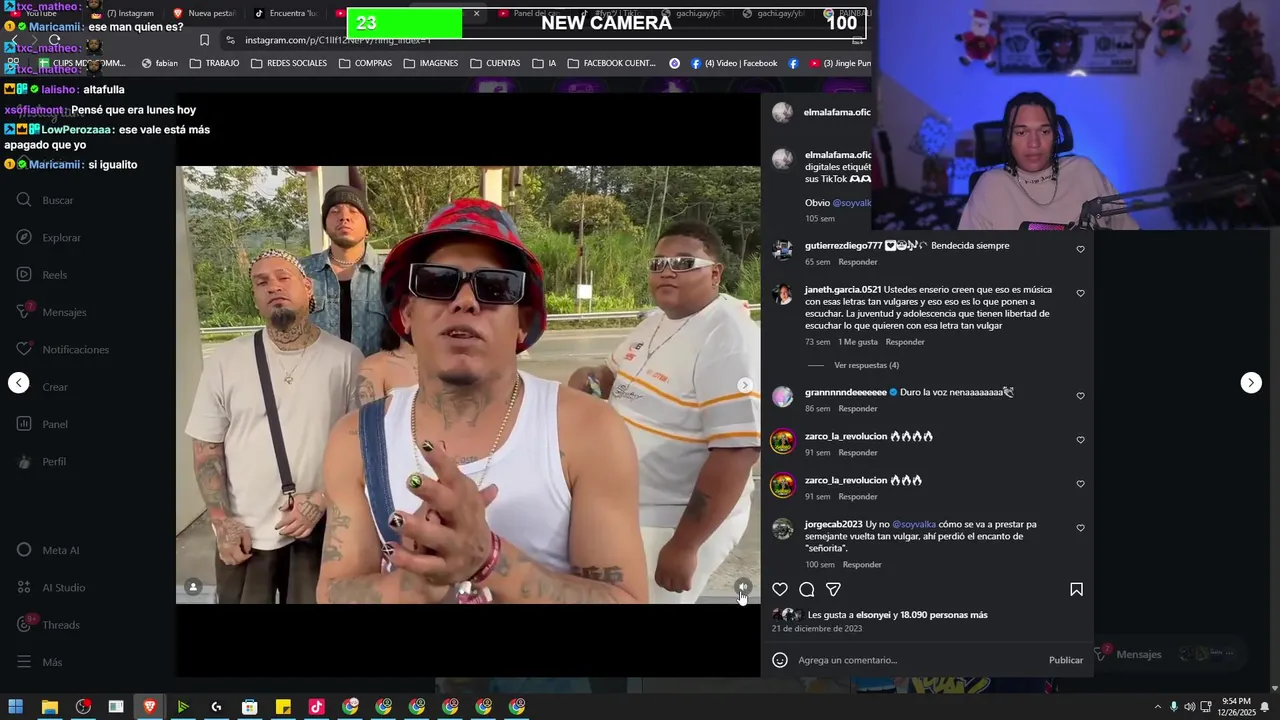This screenshot has height=720, width=1280.
Task: Expand Ver respuestas (4) replies
Action: coord(866,365)
